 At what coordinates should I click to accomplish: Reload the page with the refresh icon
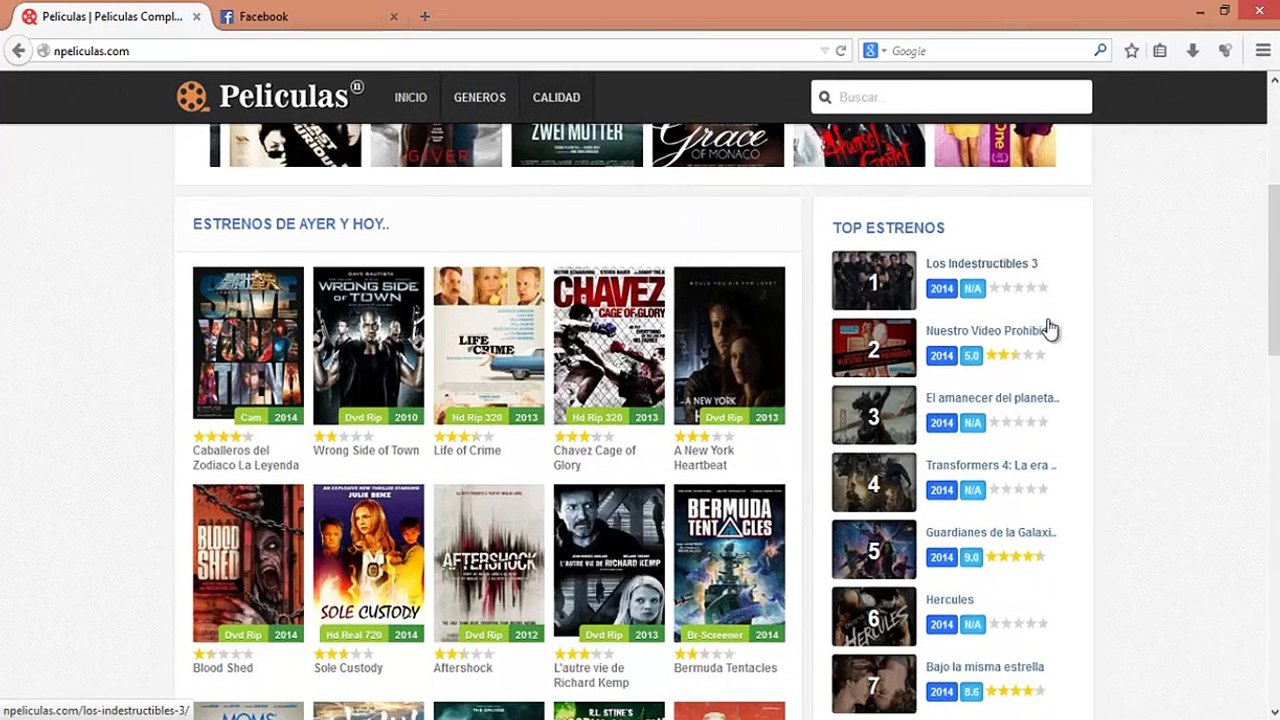pyautogui.click(x=841, y=51)
